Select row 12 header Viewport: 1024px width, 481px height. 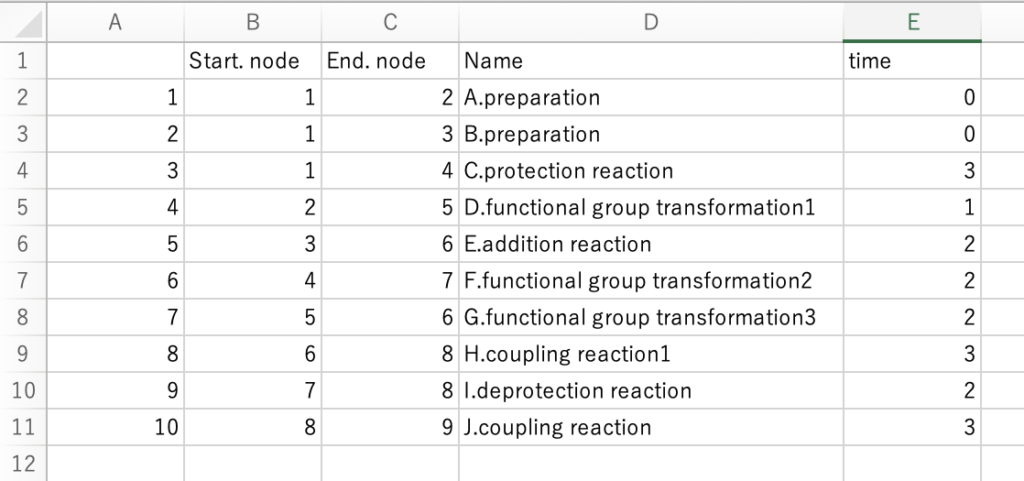point(23,464)
